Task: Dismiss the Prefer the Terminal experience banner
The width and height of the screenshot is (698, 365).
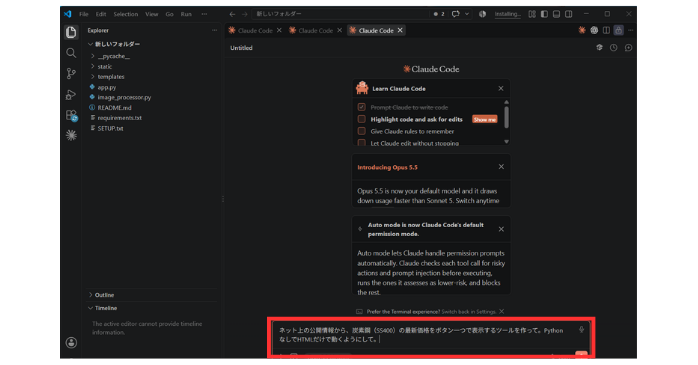Action: pos(502,312)
